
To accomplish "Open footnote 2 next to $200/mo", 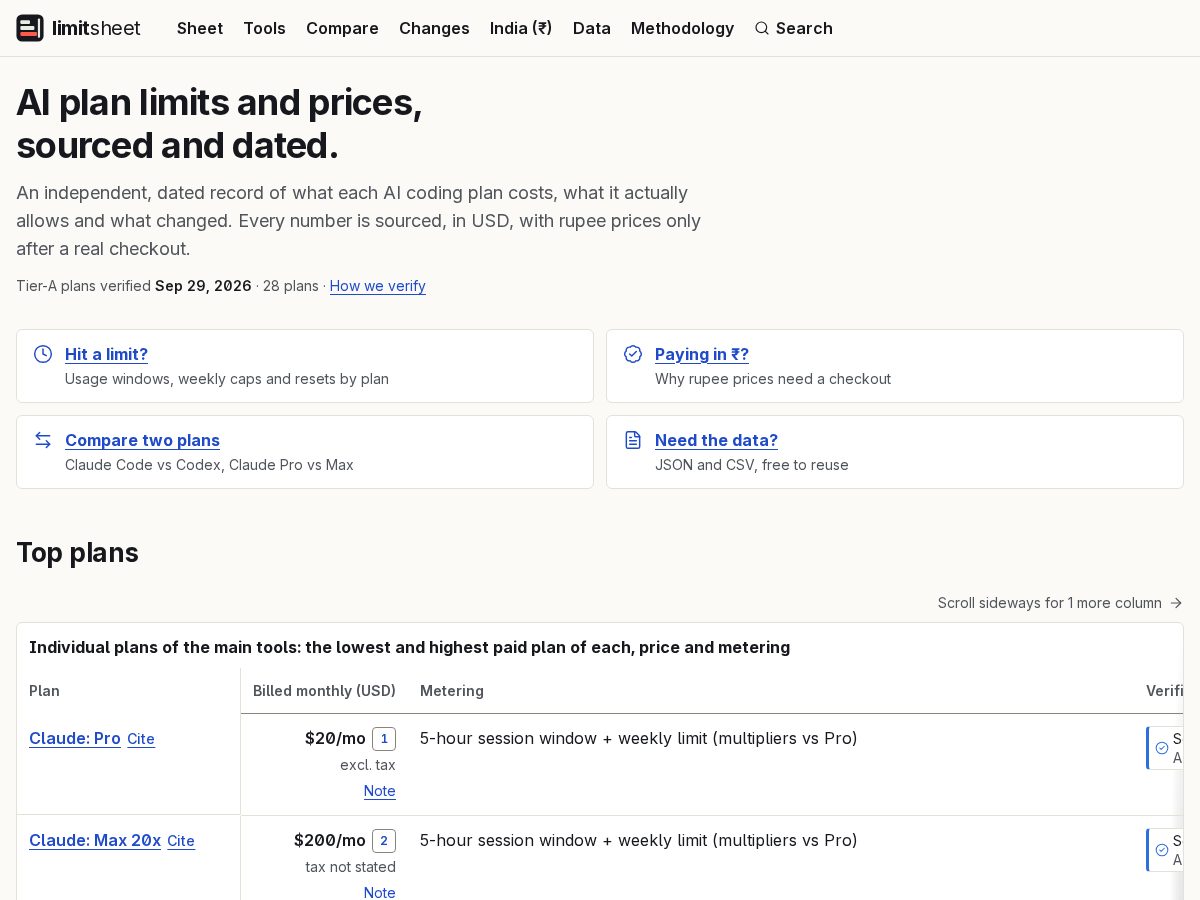I will [384, 841].
